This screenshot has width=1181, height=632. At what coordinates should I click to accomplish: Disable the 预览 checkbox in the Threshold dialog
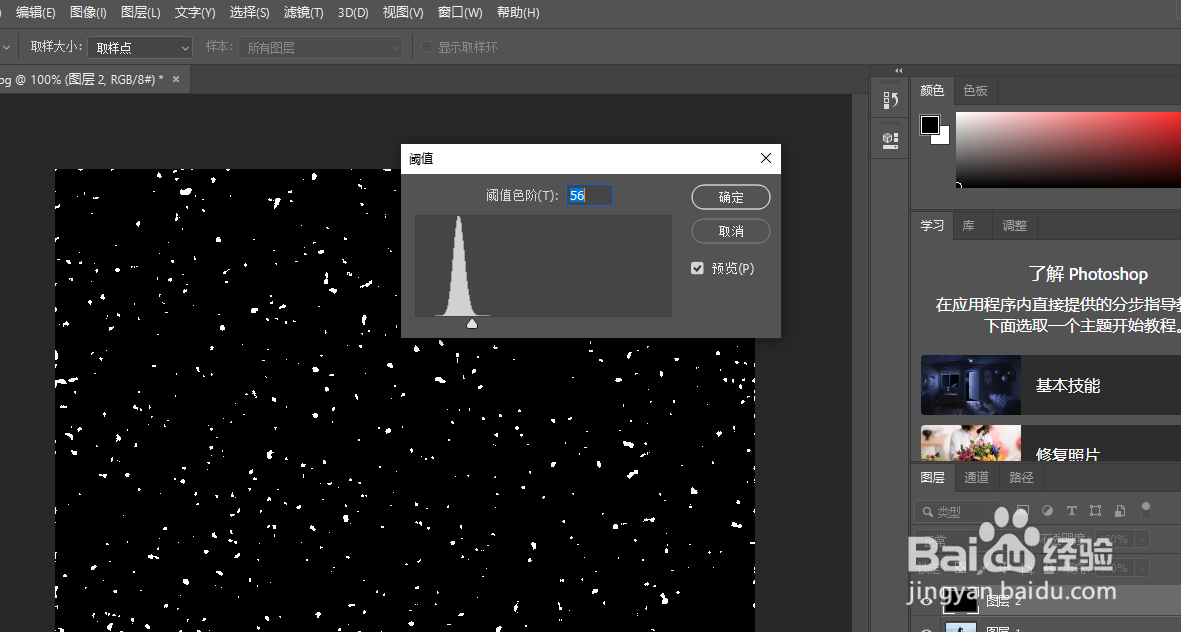tap(697, 267)
